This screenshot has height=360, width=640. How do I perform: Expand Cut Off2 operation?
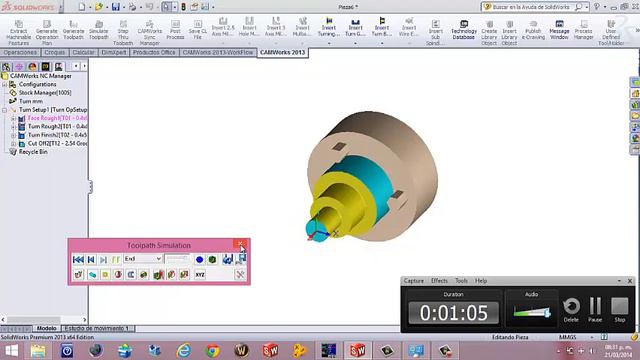tap(13, 144)
